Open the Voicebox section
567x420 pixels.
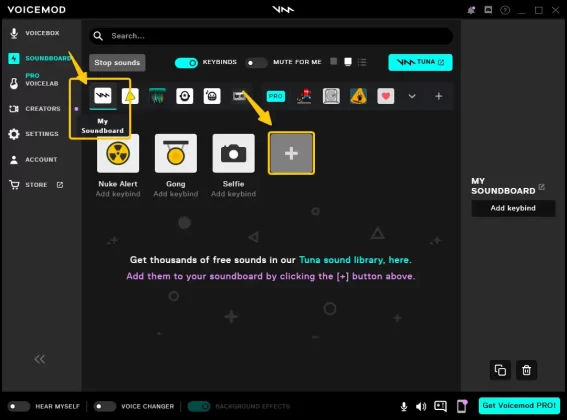click(x=34, y=33)
